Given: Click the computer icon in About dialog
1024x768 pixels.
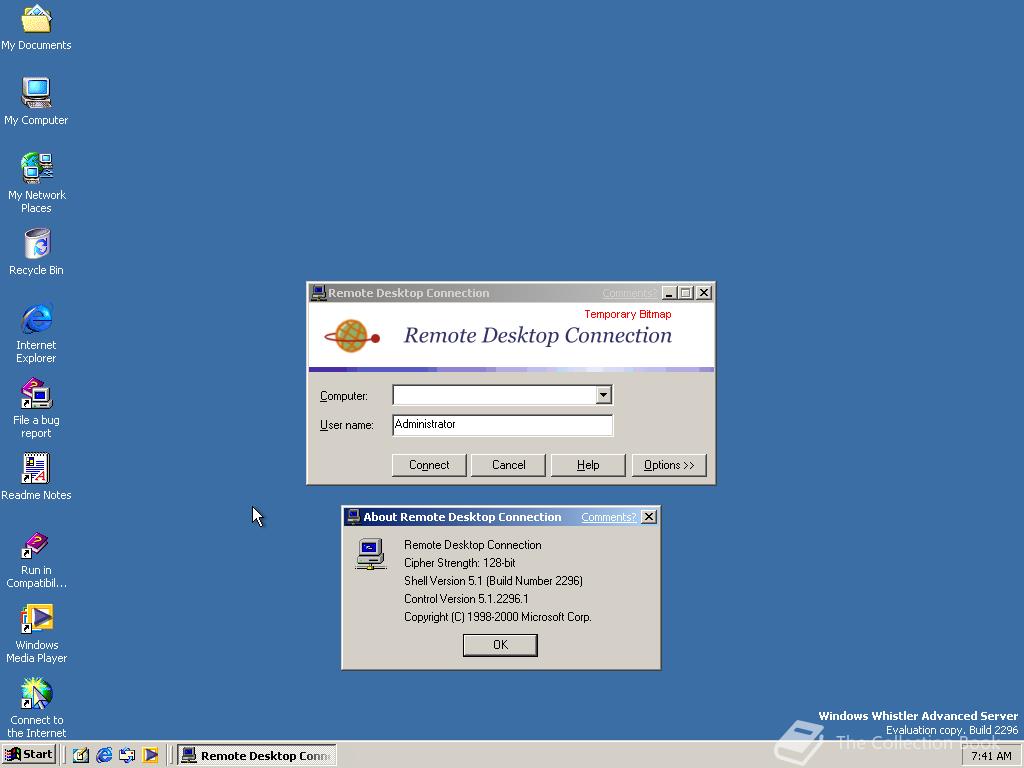Looking at the screenshot, I should tap(370, 553).
